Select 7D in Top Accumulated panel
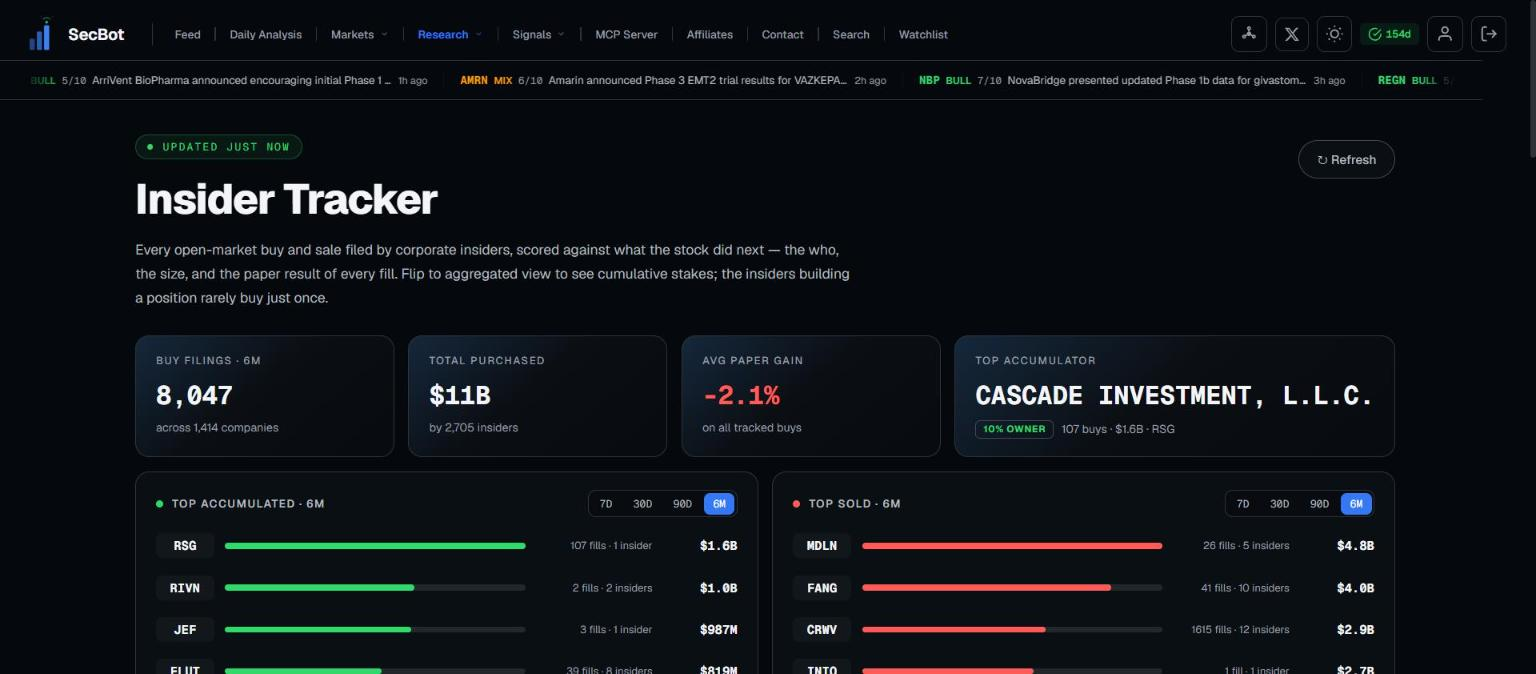 click(x=606, y=504)
